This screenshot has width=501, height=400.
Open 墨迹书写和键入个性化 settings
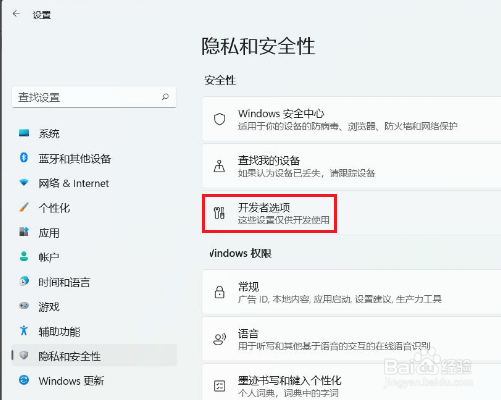[351, 382]
